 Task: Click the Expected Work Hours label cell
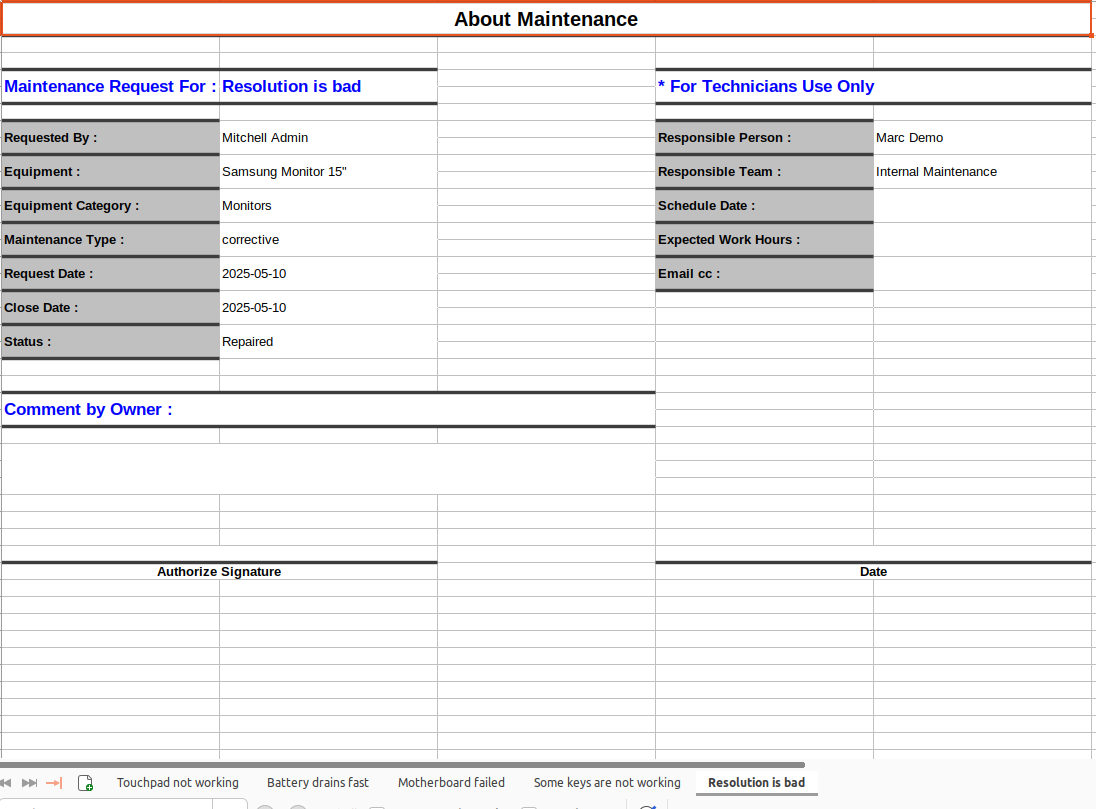click(x=765, y=240)
